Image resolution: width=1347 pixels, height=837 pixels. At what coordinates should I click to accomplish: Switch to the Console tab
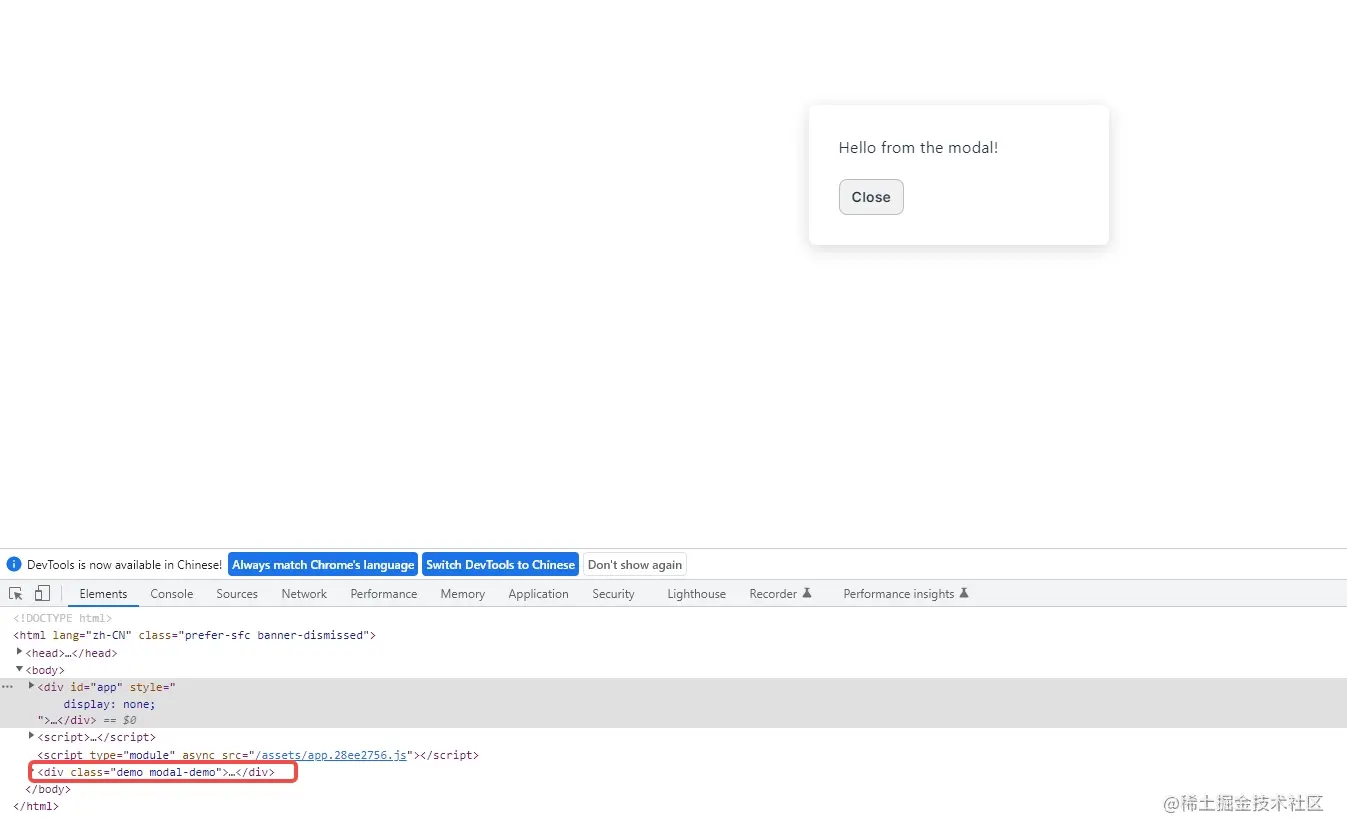172,594
